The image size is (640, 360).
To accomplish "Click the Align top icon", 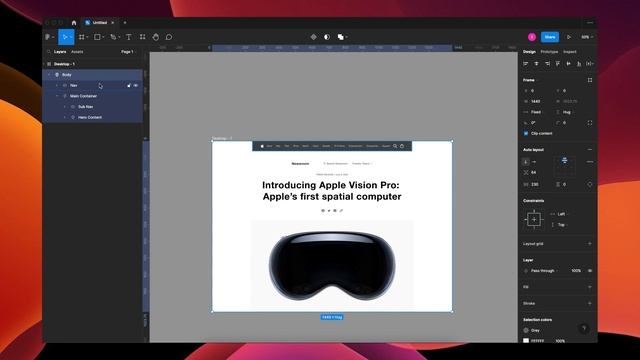I will [x=558, y=64].
